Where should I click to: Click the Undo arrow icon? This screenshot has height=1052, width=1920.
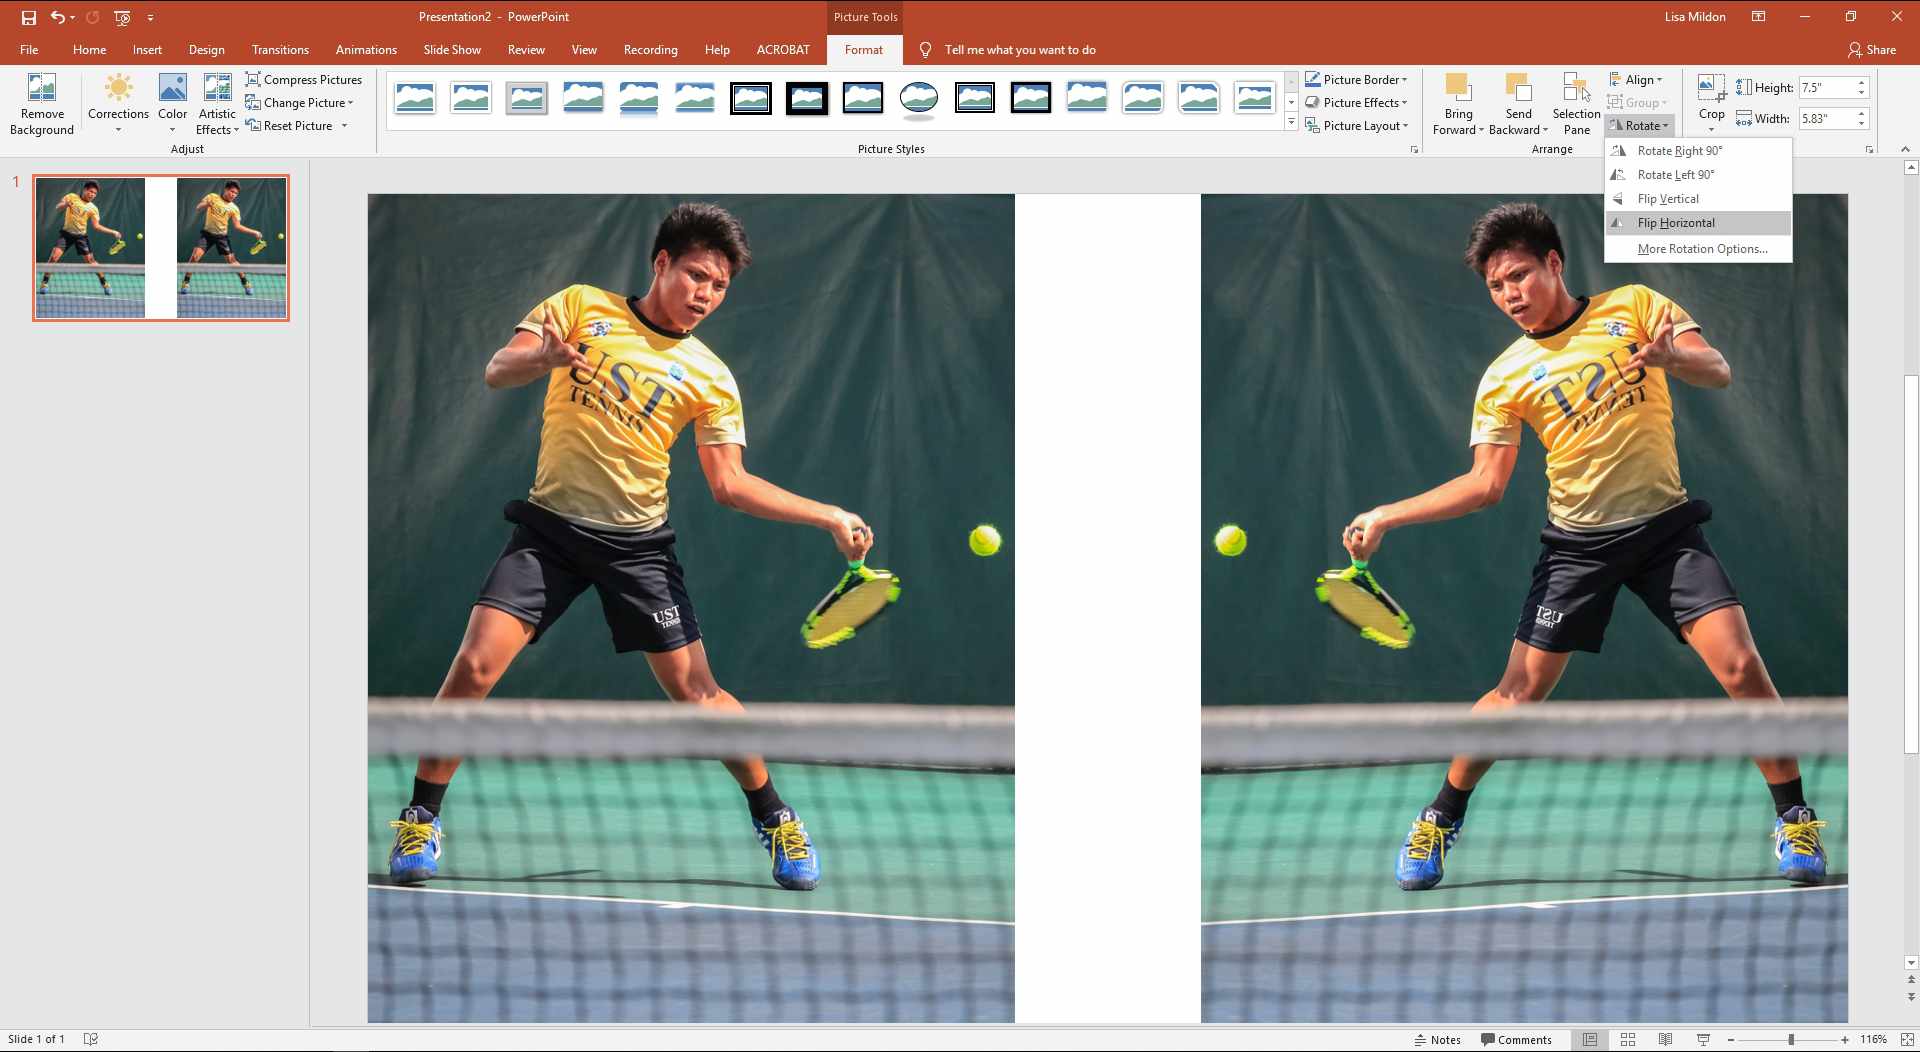tap(59, 17)
